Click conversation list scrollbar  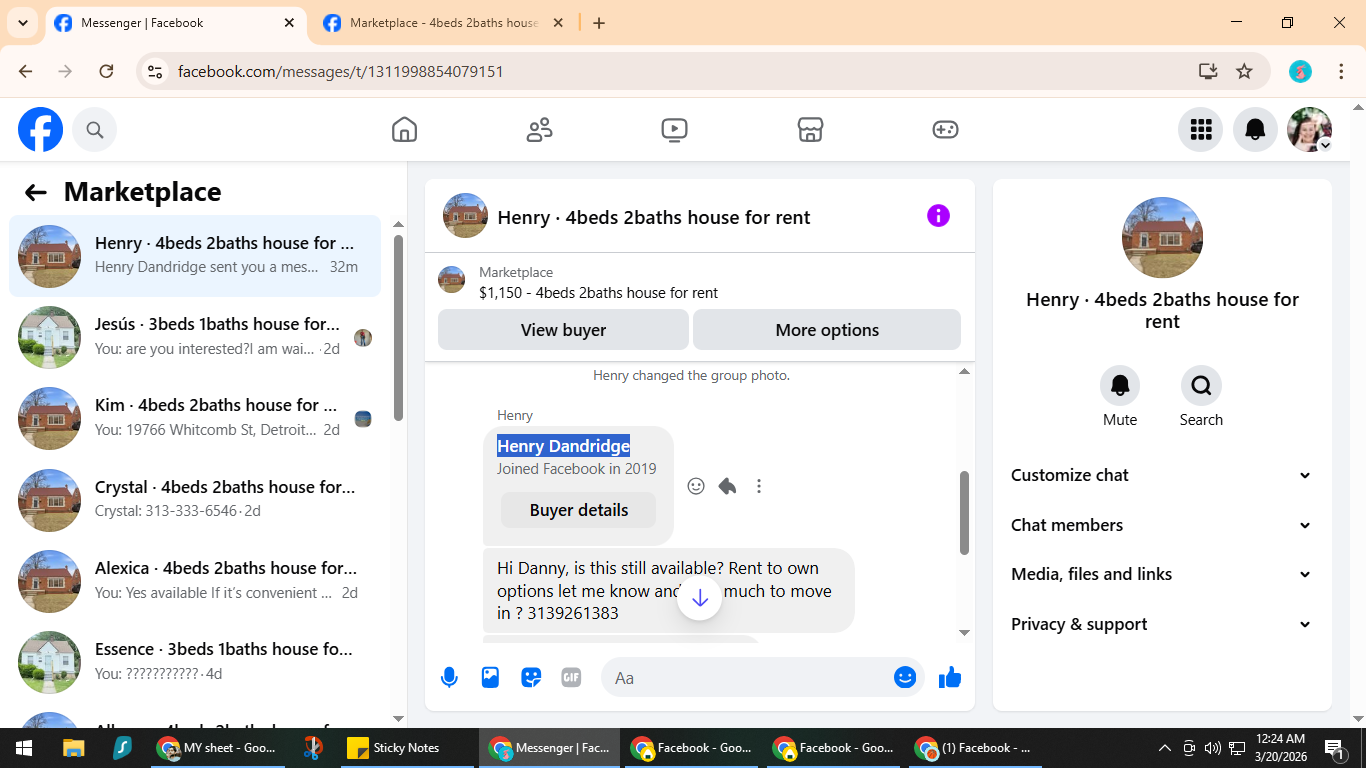click(398, 327)
